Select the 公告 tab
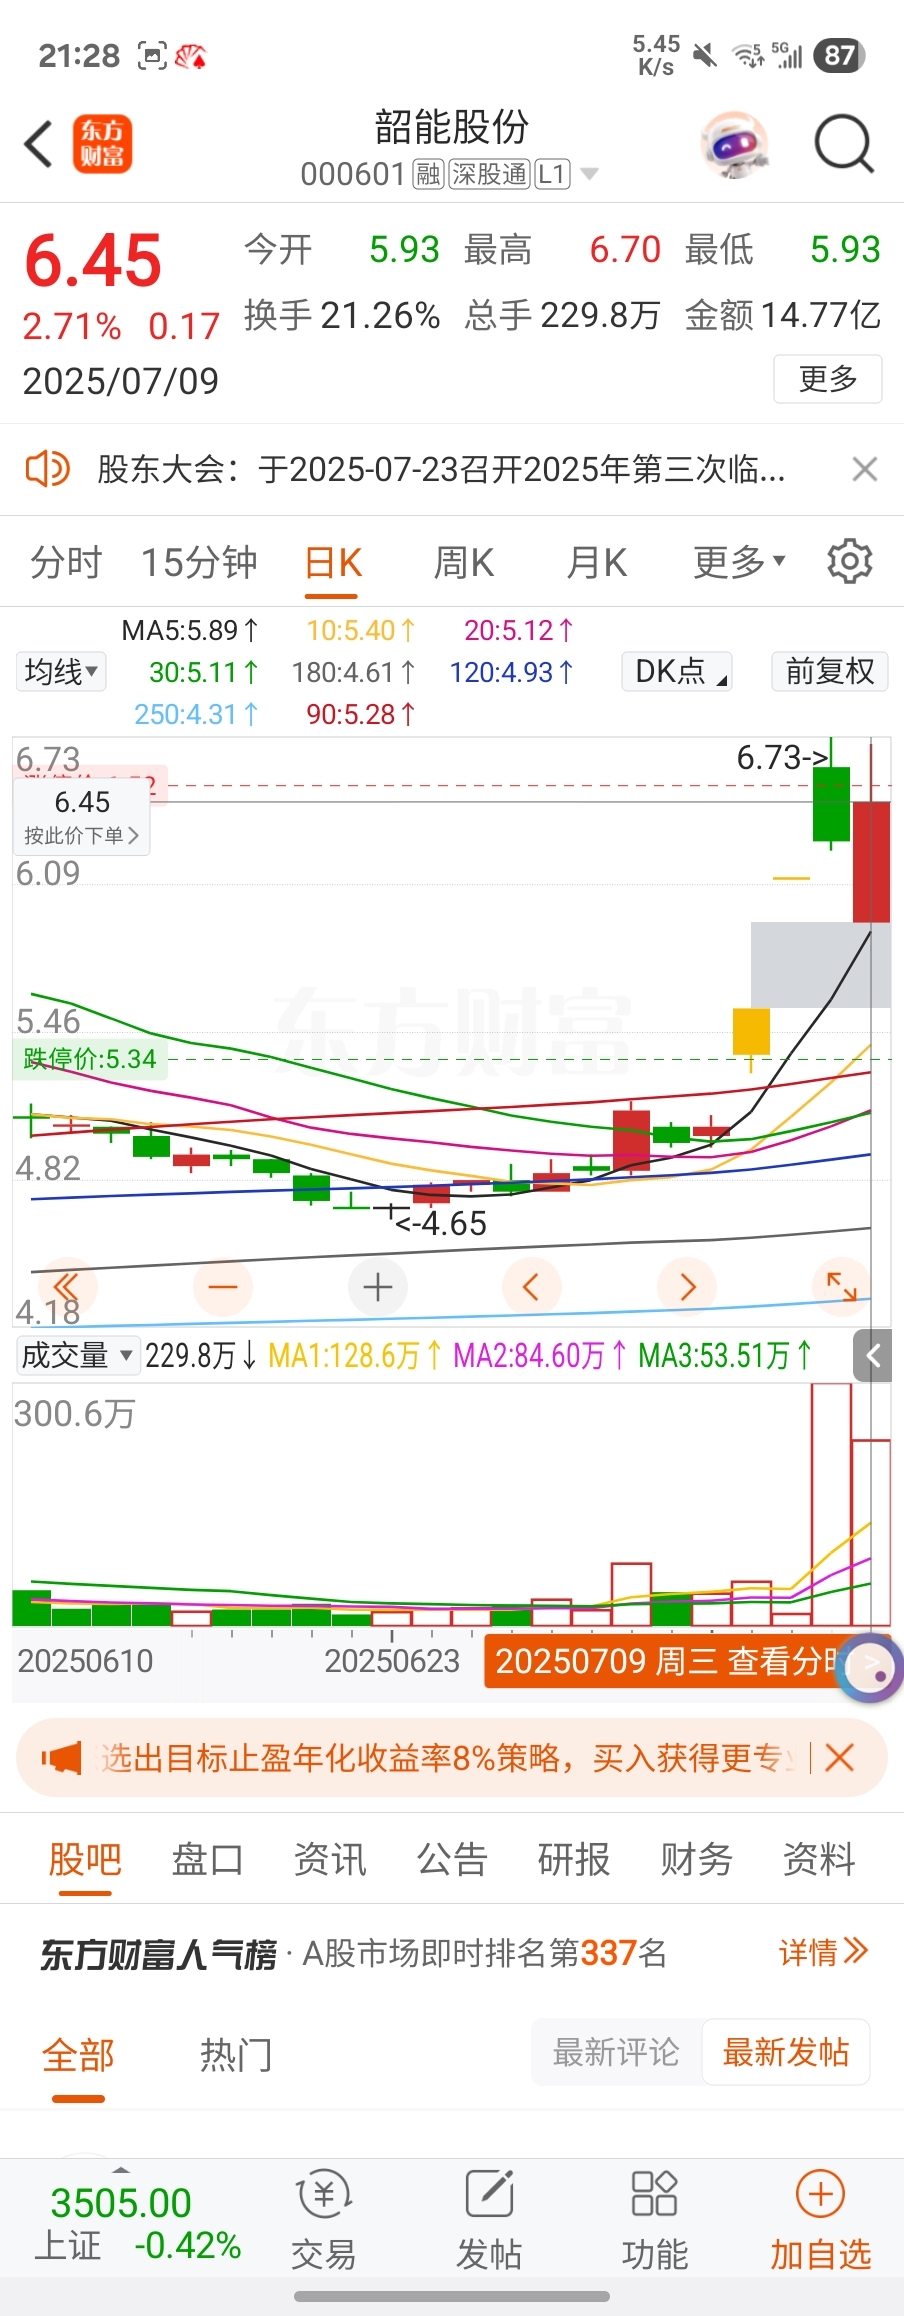This screenshot has height=2316, width=904. click(x=452, y=1860)
